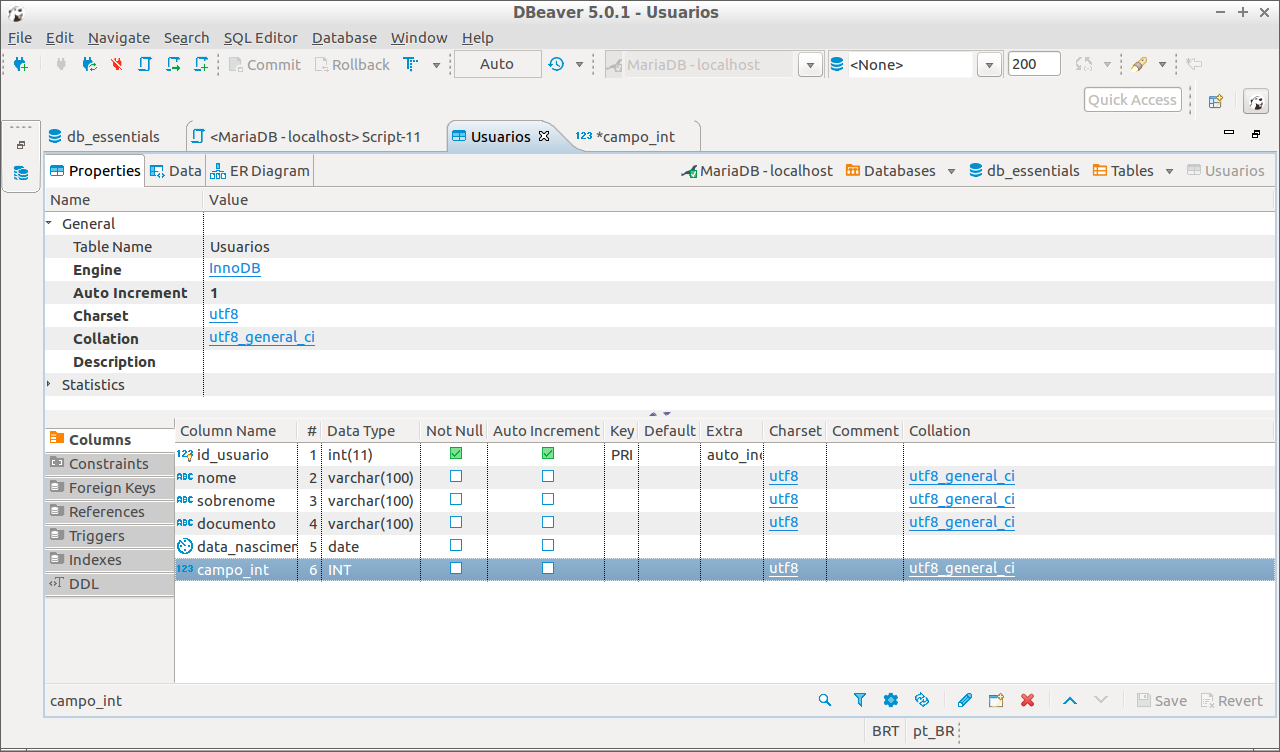Click the restore view icon in left sidebar
Screen dimensions: 1280x752
[x=21, y=145]
